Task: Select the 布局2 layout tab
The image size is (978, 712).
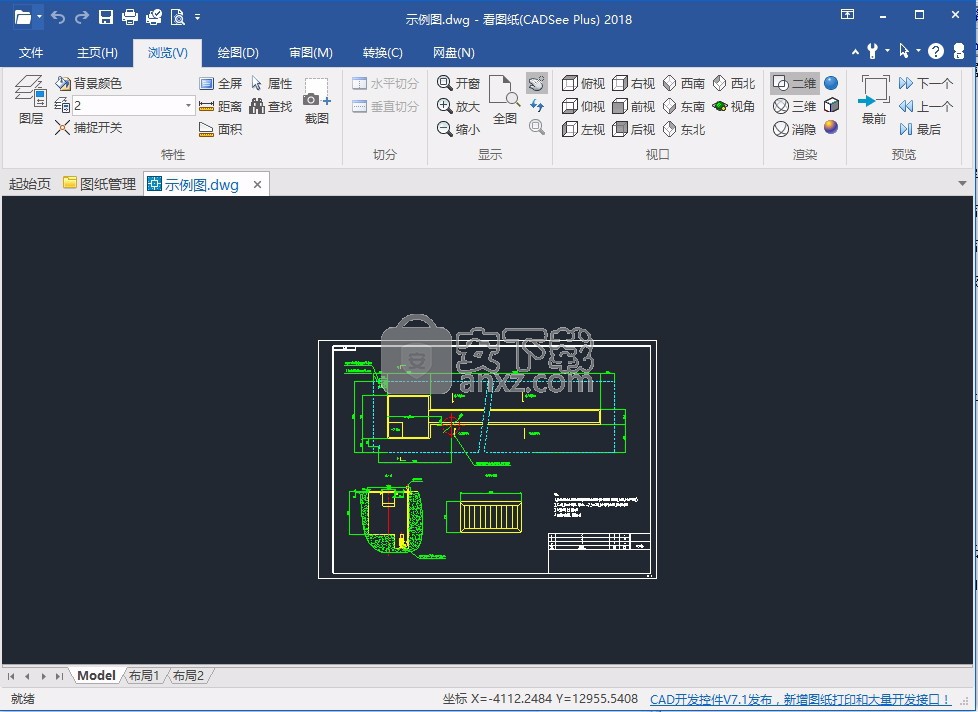Action: tap(188, 675)
